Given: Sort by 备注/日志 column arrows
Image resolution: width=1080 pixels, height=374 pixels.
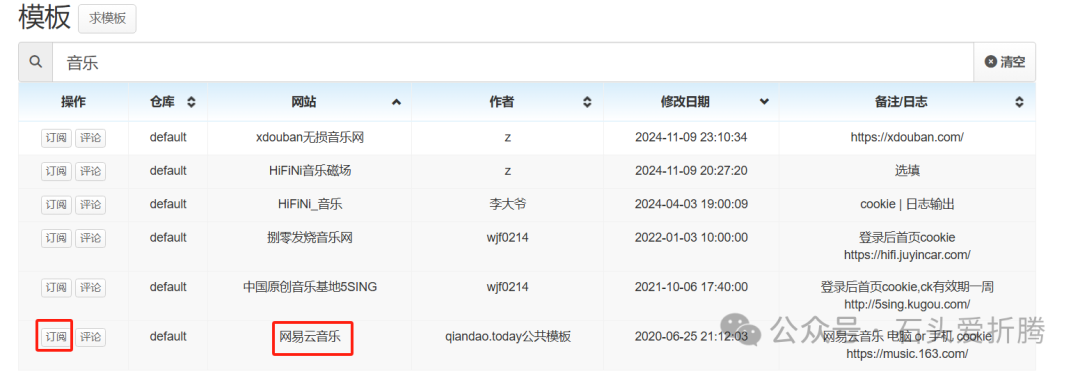Looking at the screenshot, I should click(x=1019, y=102).
